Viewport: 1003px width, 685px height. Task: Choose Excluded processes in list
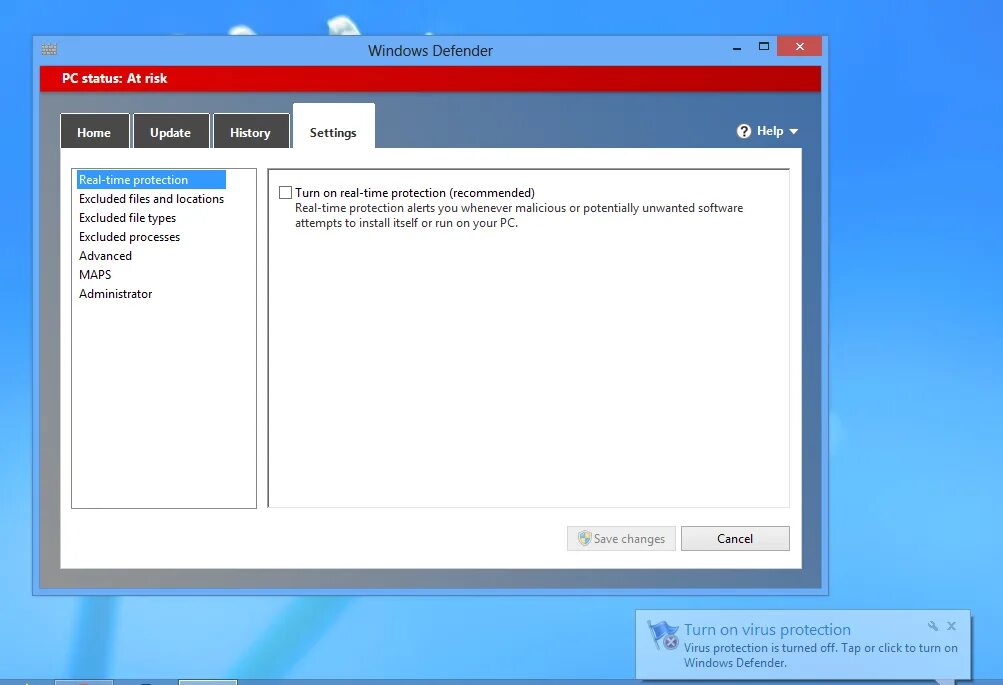(x=129, y=237)
